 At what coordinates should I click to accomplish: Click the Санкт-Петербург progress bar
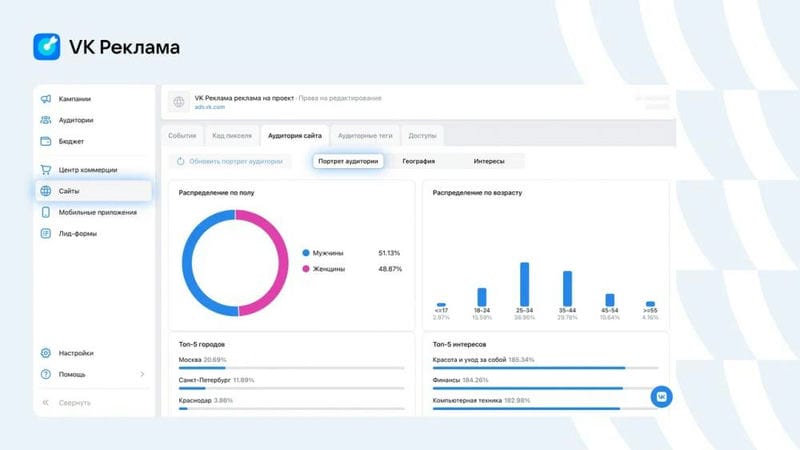click(x=291, y=388)
